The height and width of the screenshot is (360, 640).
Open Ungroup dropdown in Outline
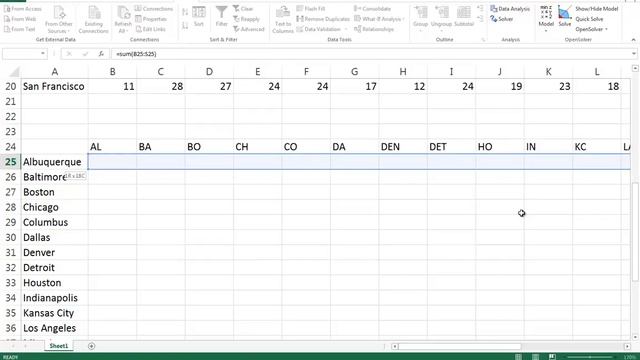441,19
